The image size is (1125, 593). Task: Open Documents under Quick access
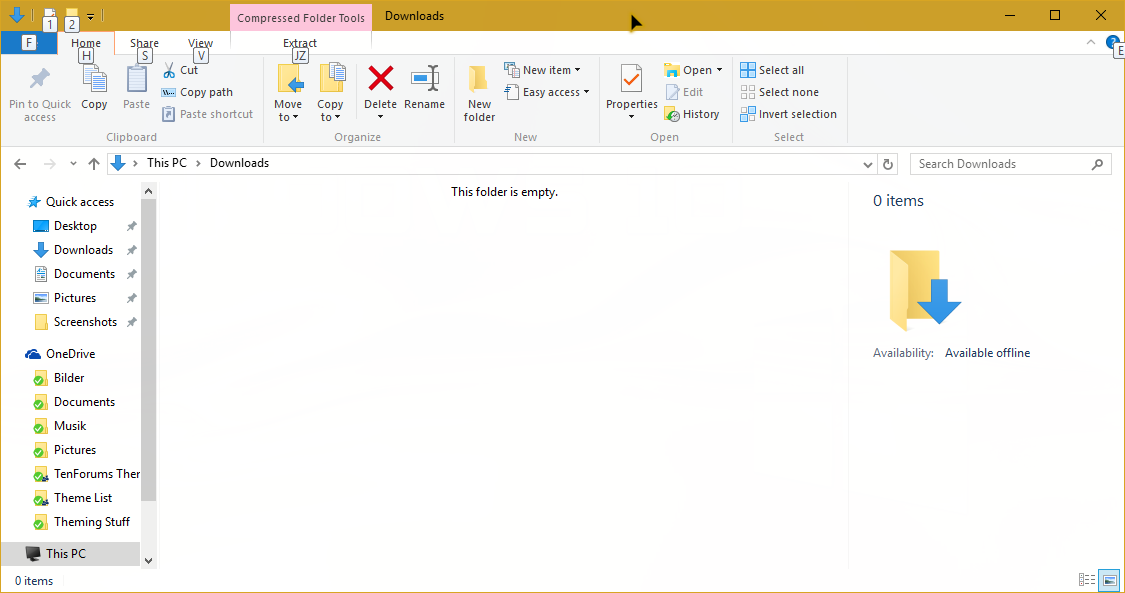[x=84, y=274]
